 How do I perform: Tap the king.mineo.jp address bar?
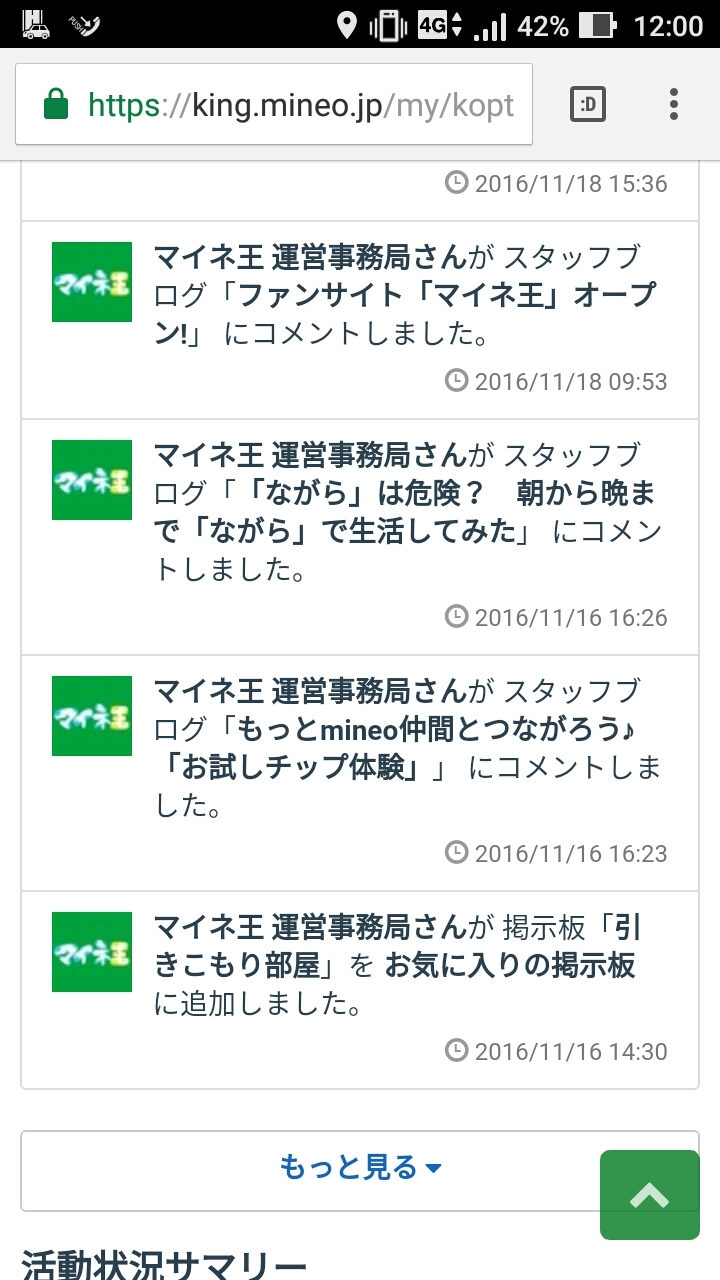click(x=300, y=104)
